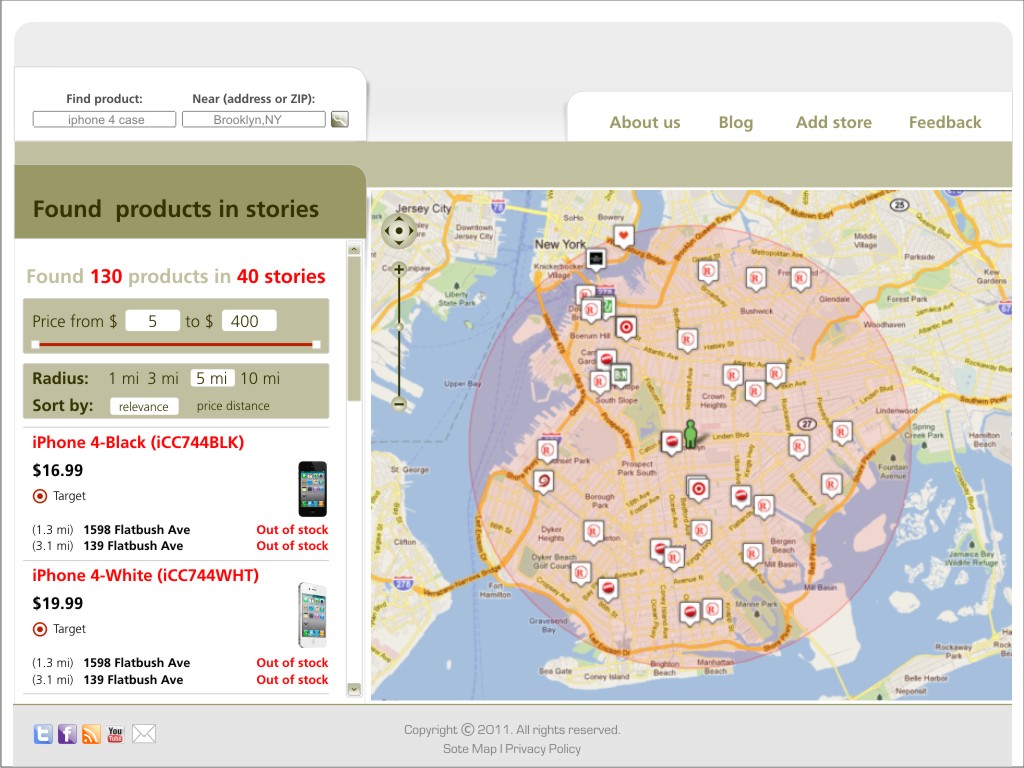Click 139 Flatbush Ave under iPhone 4-White
This screenshot has height=768, width=1024.
[x=133, y=680]
